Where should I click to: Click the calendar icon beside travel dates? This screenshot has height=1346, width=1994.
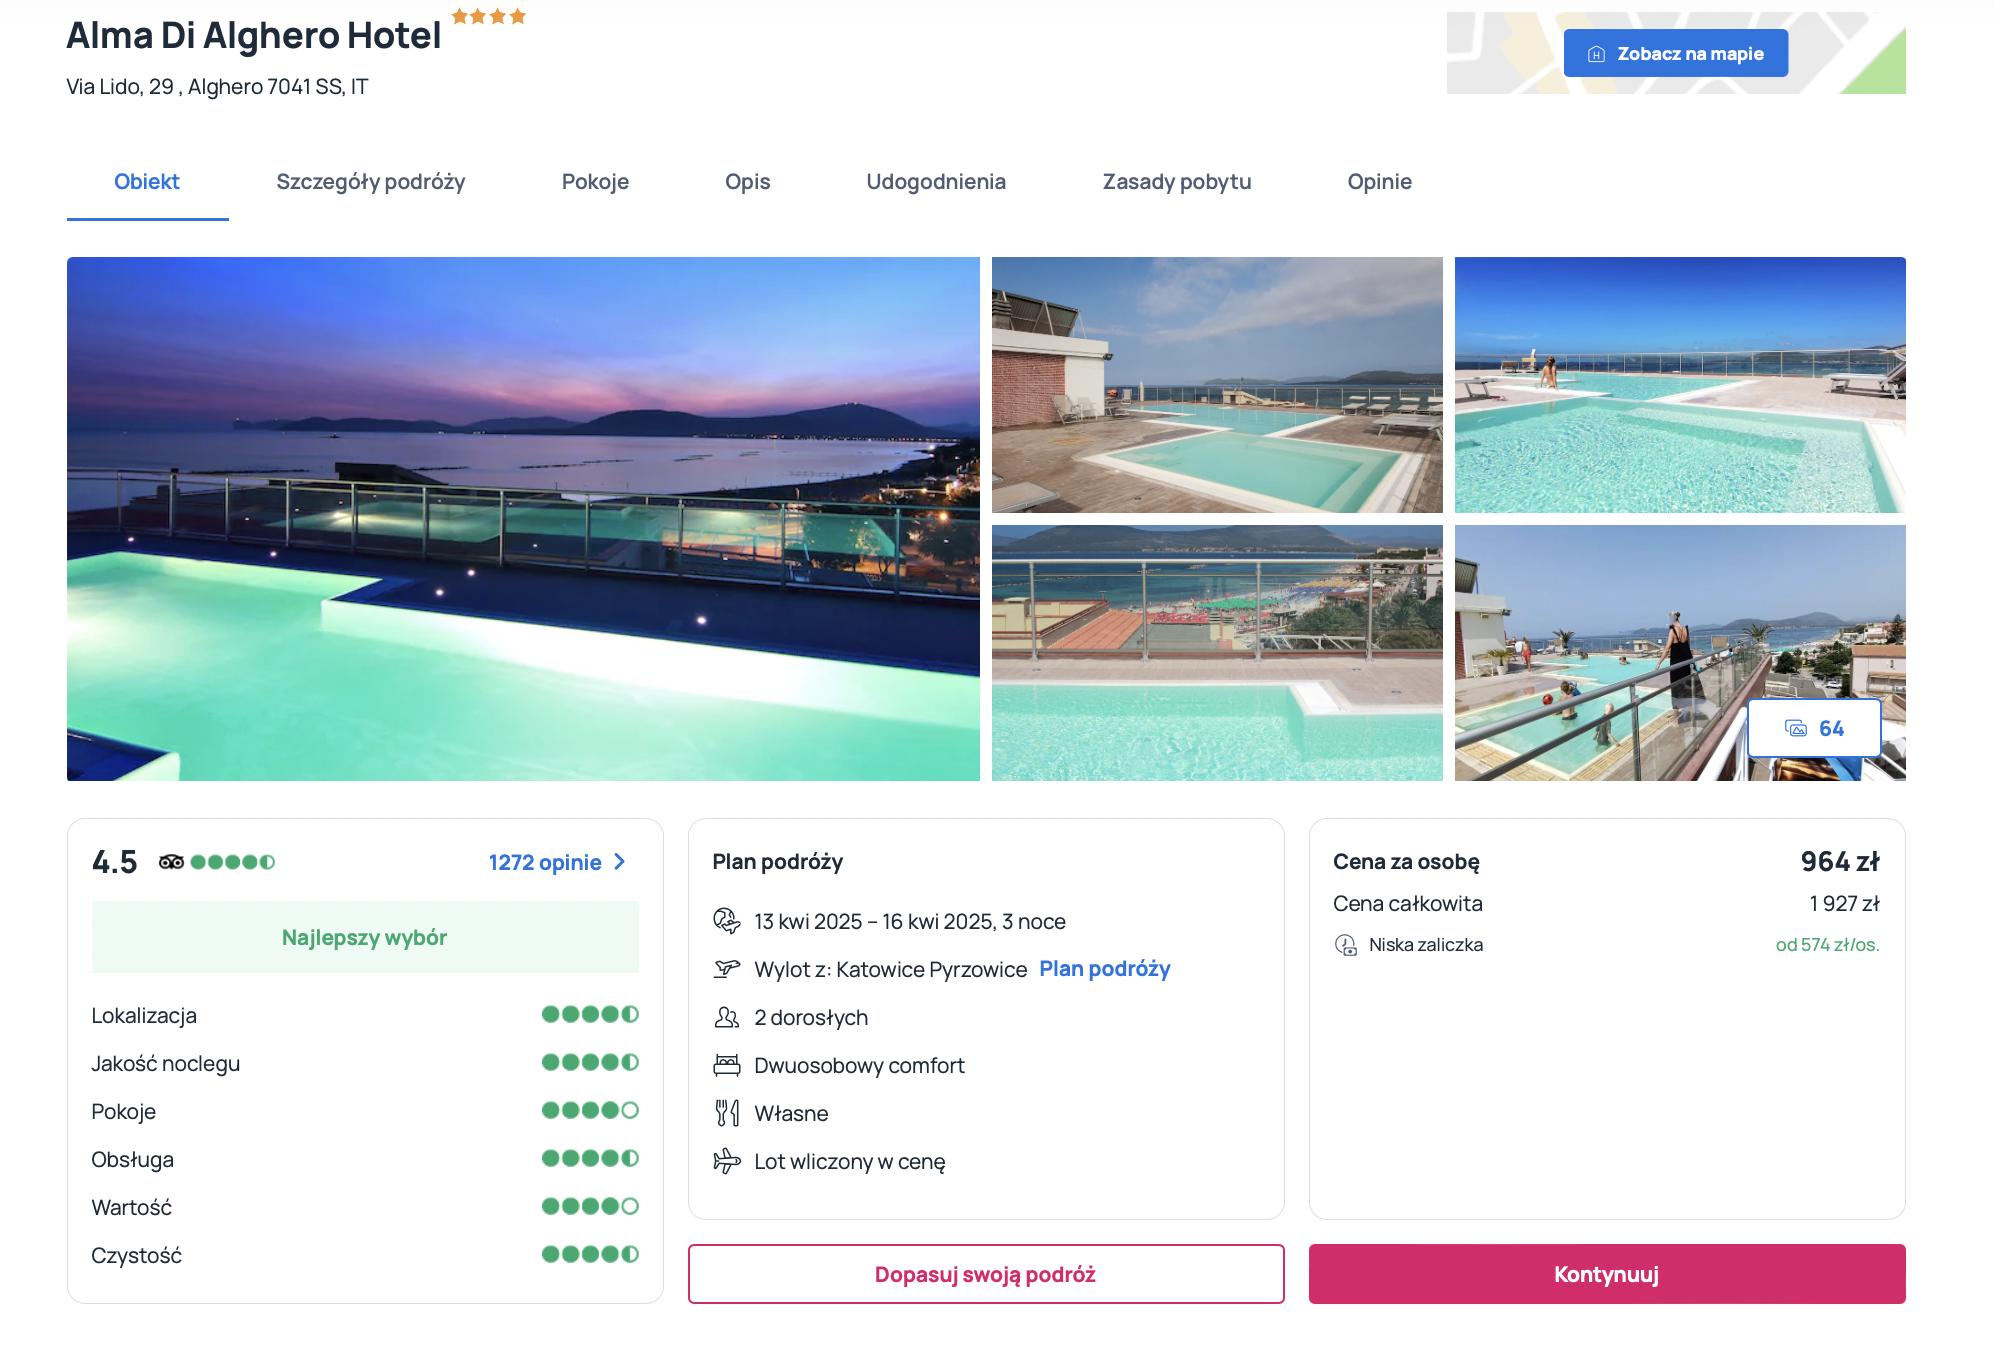pyautogui.click(x=727, y=921)
